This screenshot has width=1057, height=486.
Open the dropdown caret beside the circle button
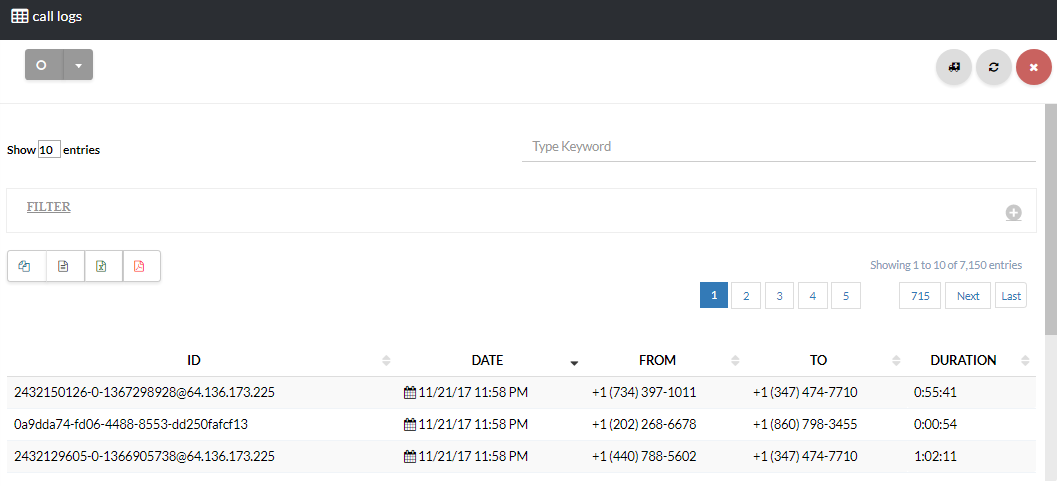pos(78,65)
